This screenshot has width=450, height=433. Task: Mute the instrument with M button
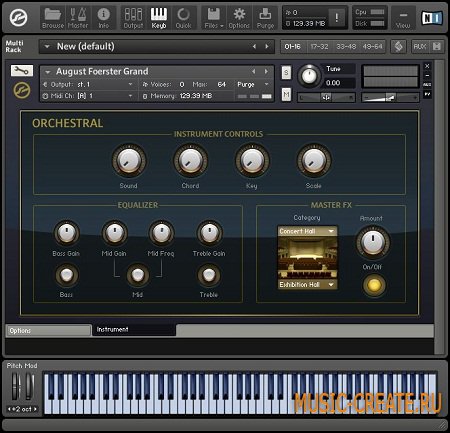point(286,95)
